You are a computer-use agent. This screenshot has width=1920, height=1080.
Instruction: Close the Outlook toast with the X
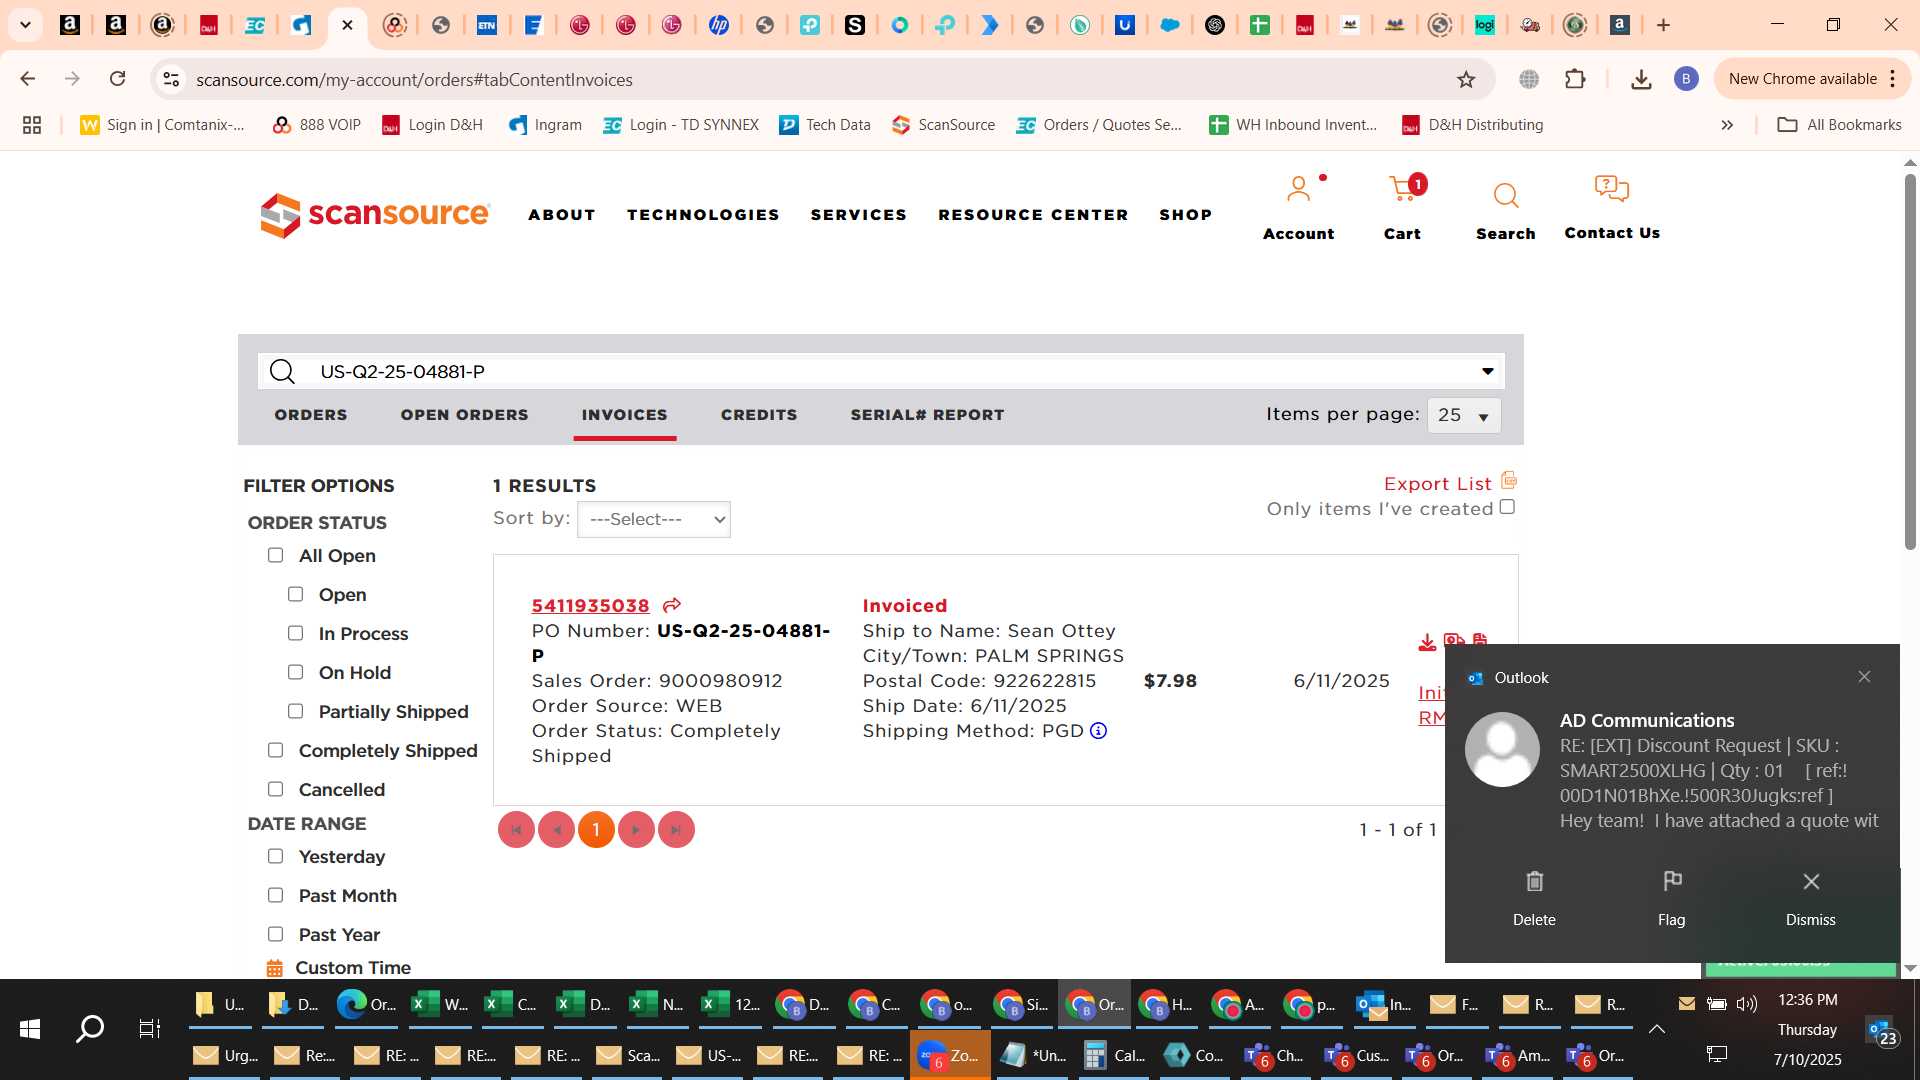pyautogui.click(x=1864, y=677)
